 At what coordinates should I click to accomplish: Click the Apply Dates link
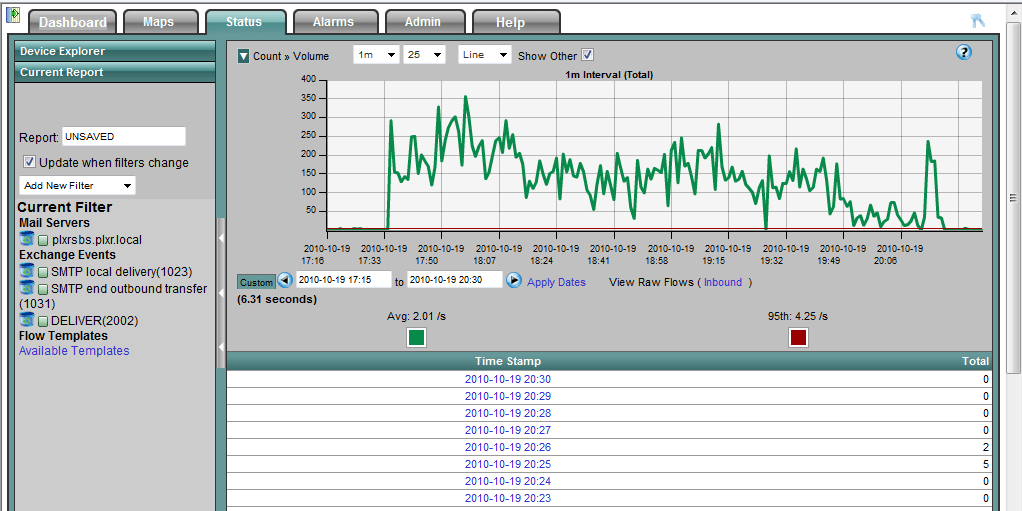click(556, 282)
